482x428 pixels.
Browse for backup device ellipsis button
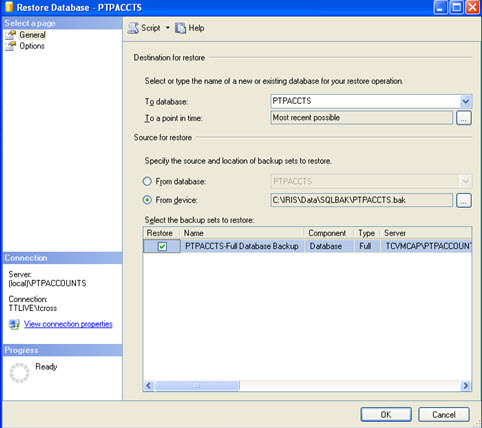[x=464, y=200]
